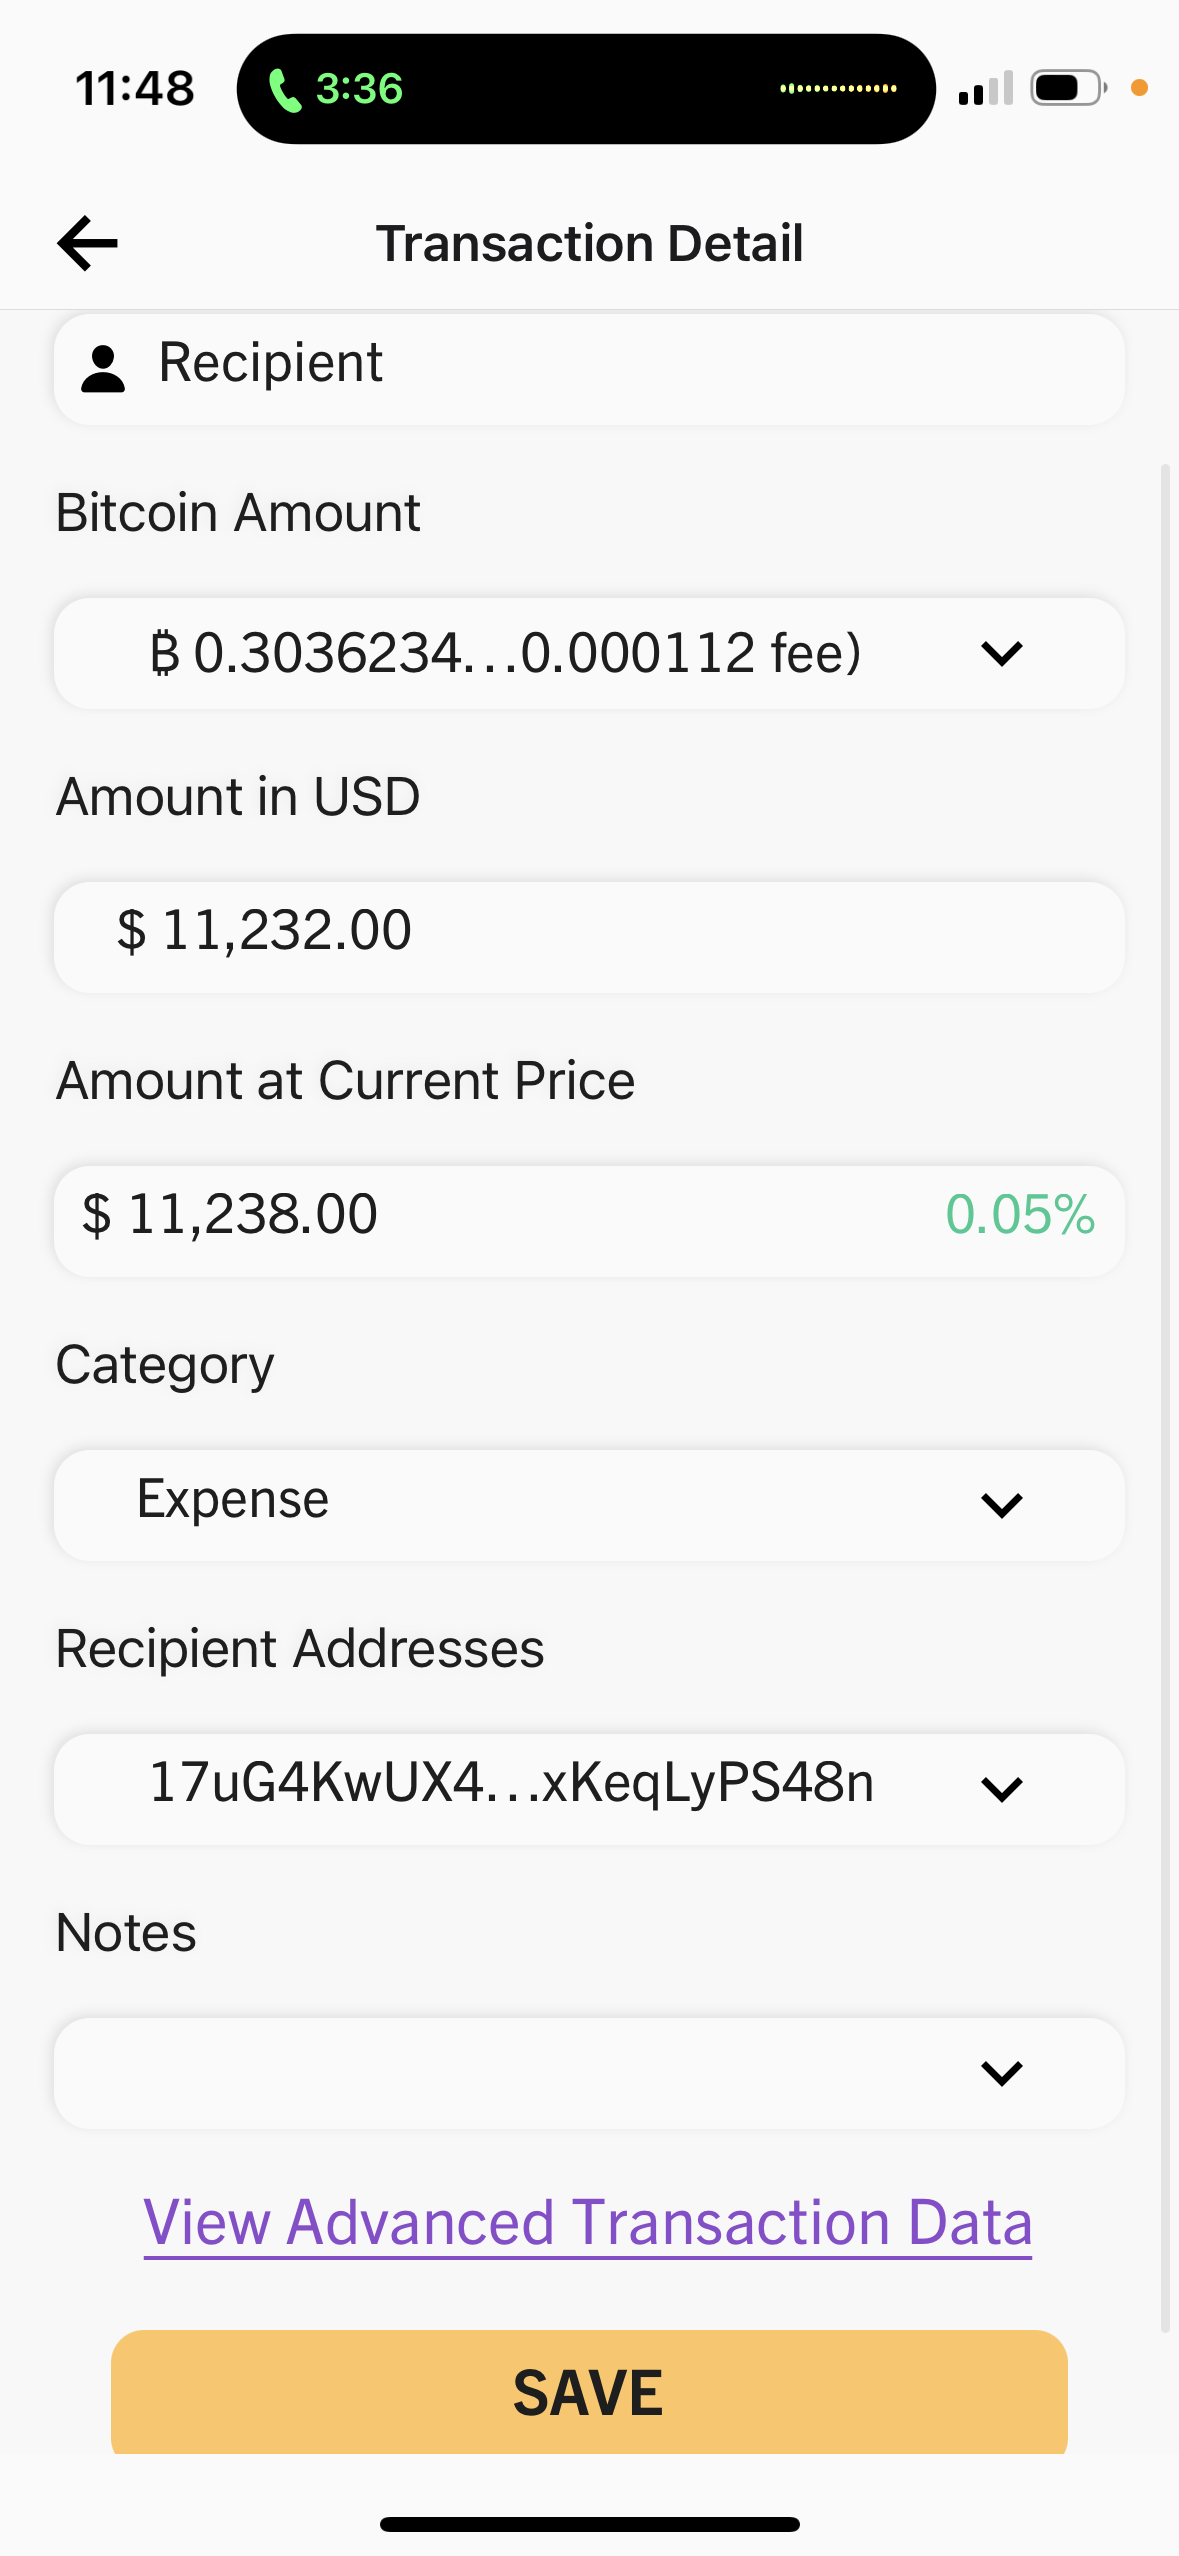This screenshot has width=1179, height=2556.
Task: Click the Amount in USD field
Action: point(588,936)
